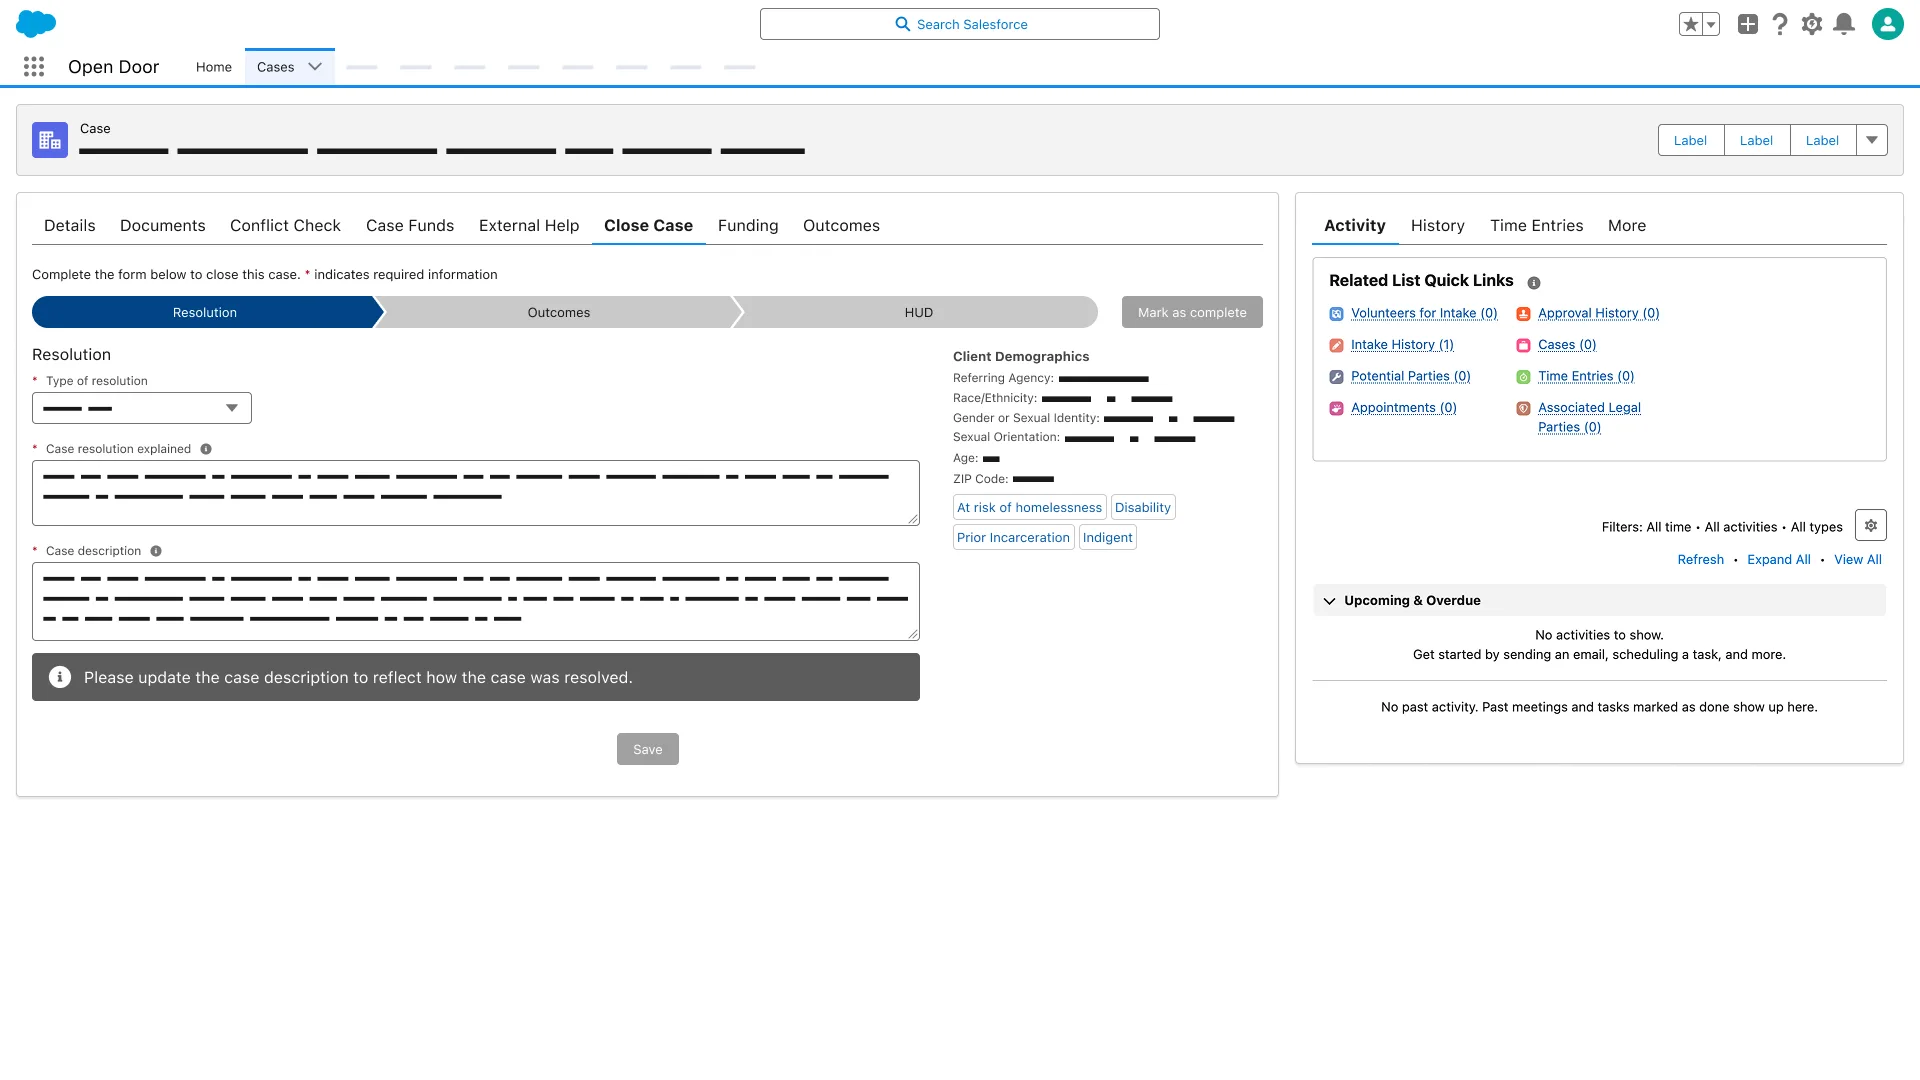
Task: Click the Approval History icon
Action: pyautogui.click(x=1523, y=314)
